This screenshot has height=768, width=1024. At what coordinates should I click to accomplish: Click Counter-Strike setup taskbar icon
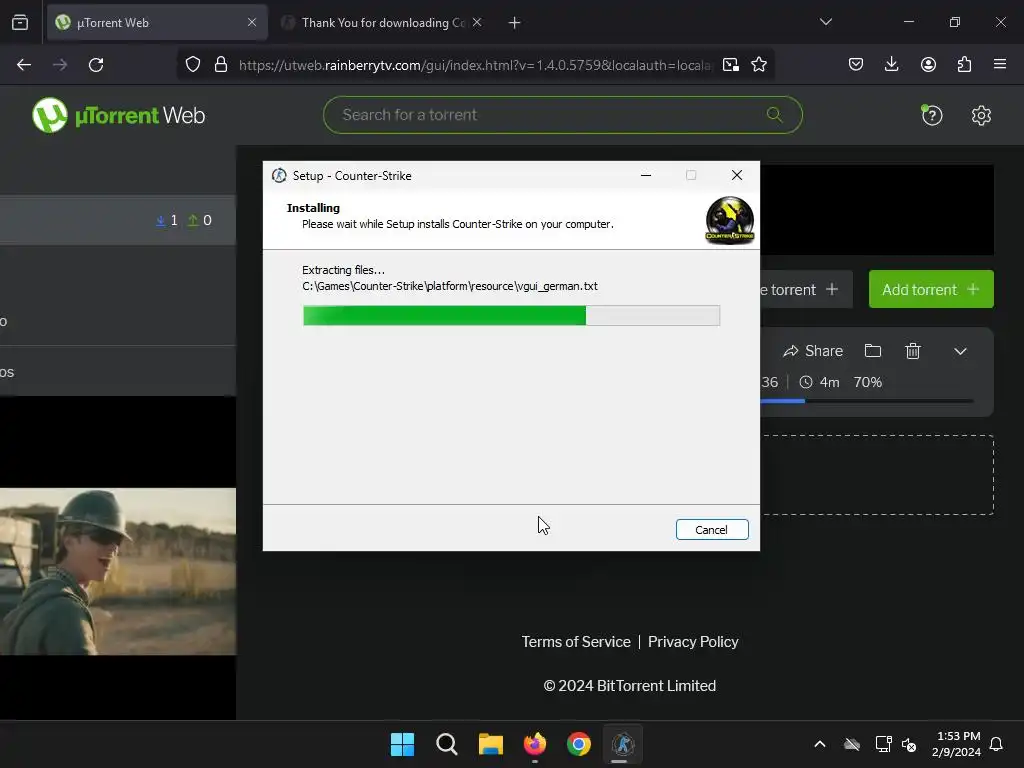[622, 744]
